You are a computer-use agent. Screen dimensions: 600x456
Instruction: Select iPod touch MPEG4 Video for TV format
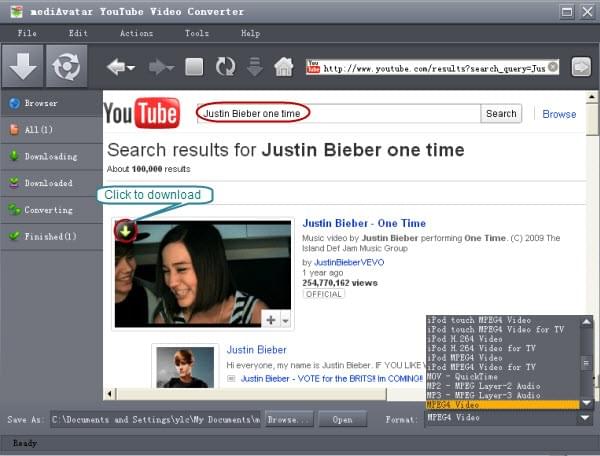(502, 329)
